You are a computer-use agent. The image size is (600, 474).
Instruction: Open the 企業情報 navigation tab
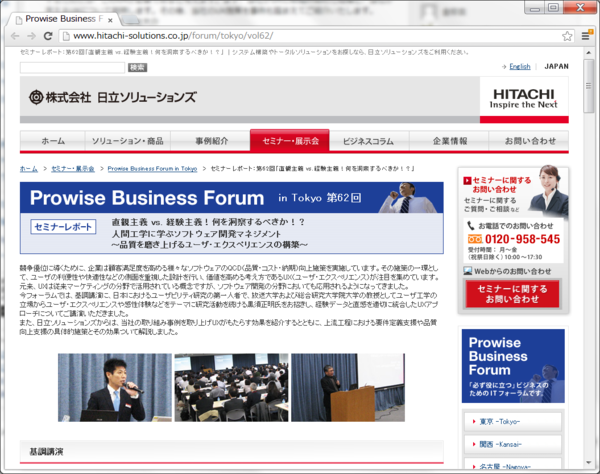click(450, 141)
